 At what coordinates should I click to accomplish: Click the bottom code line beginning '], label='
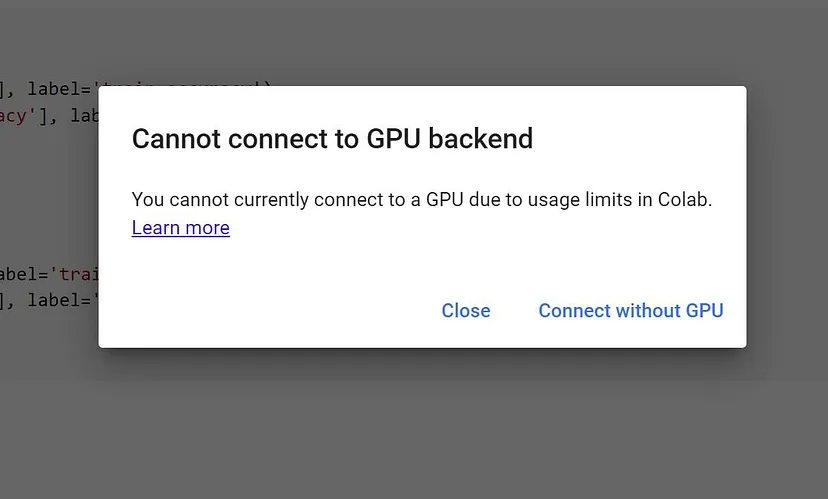(48, 300)
